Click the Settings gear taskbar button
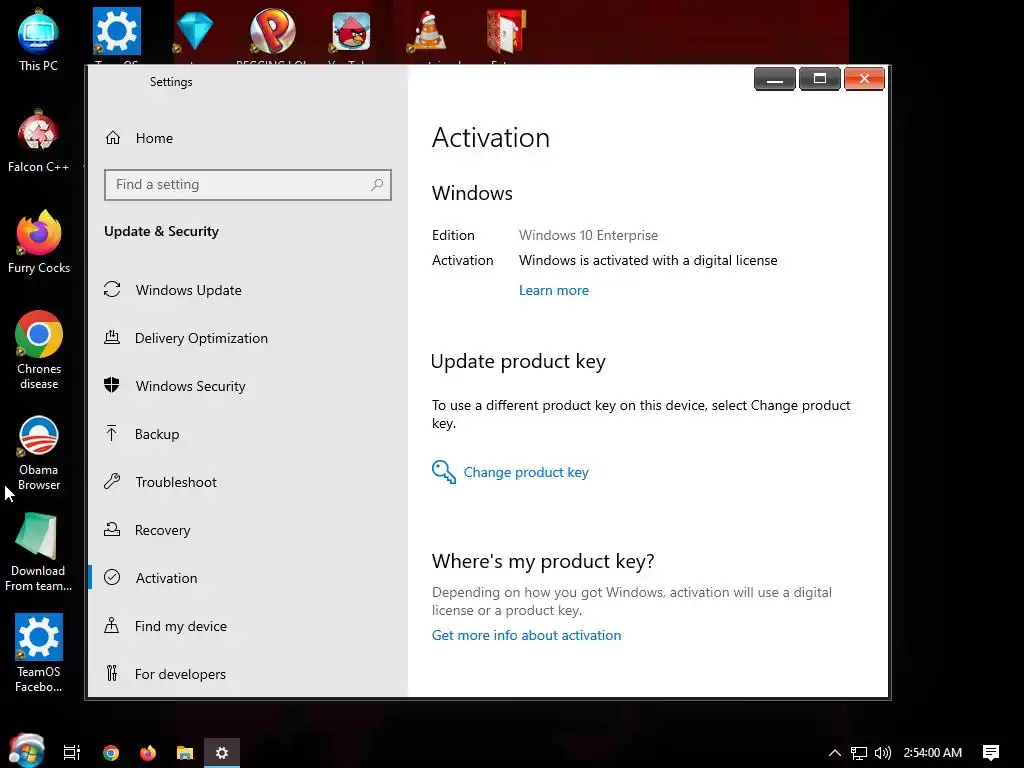1024x768 pixels. pos(222,753)
